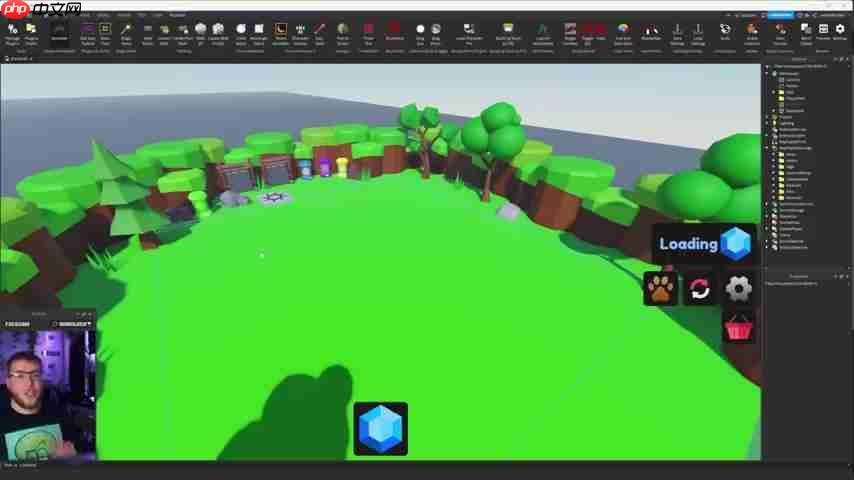Click the red circular arrows game icon

(x=699, y=289)
